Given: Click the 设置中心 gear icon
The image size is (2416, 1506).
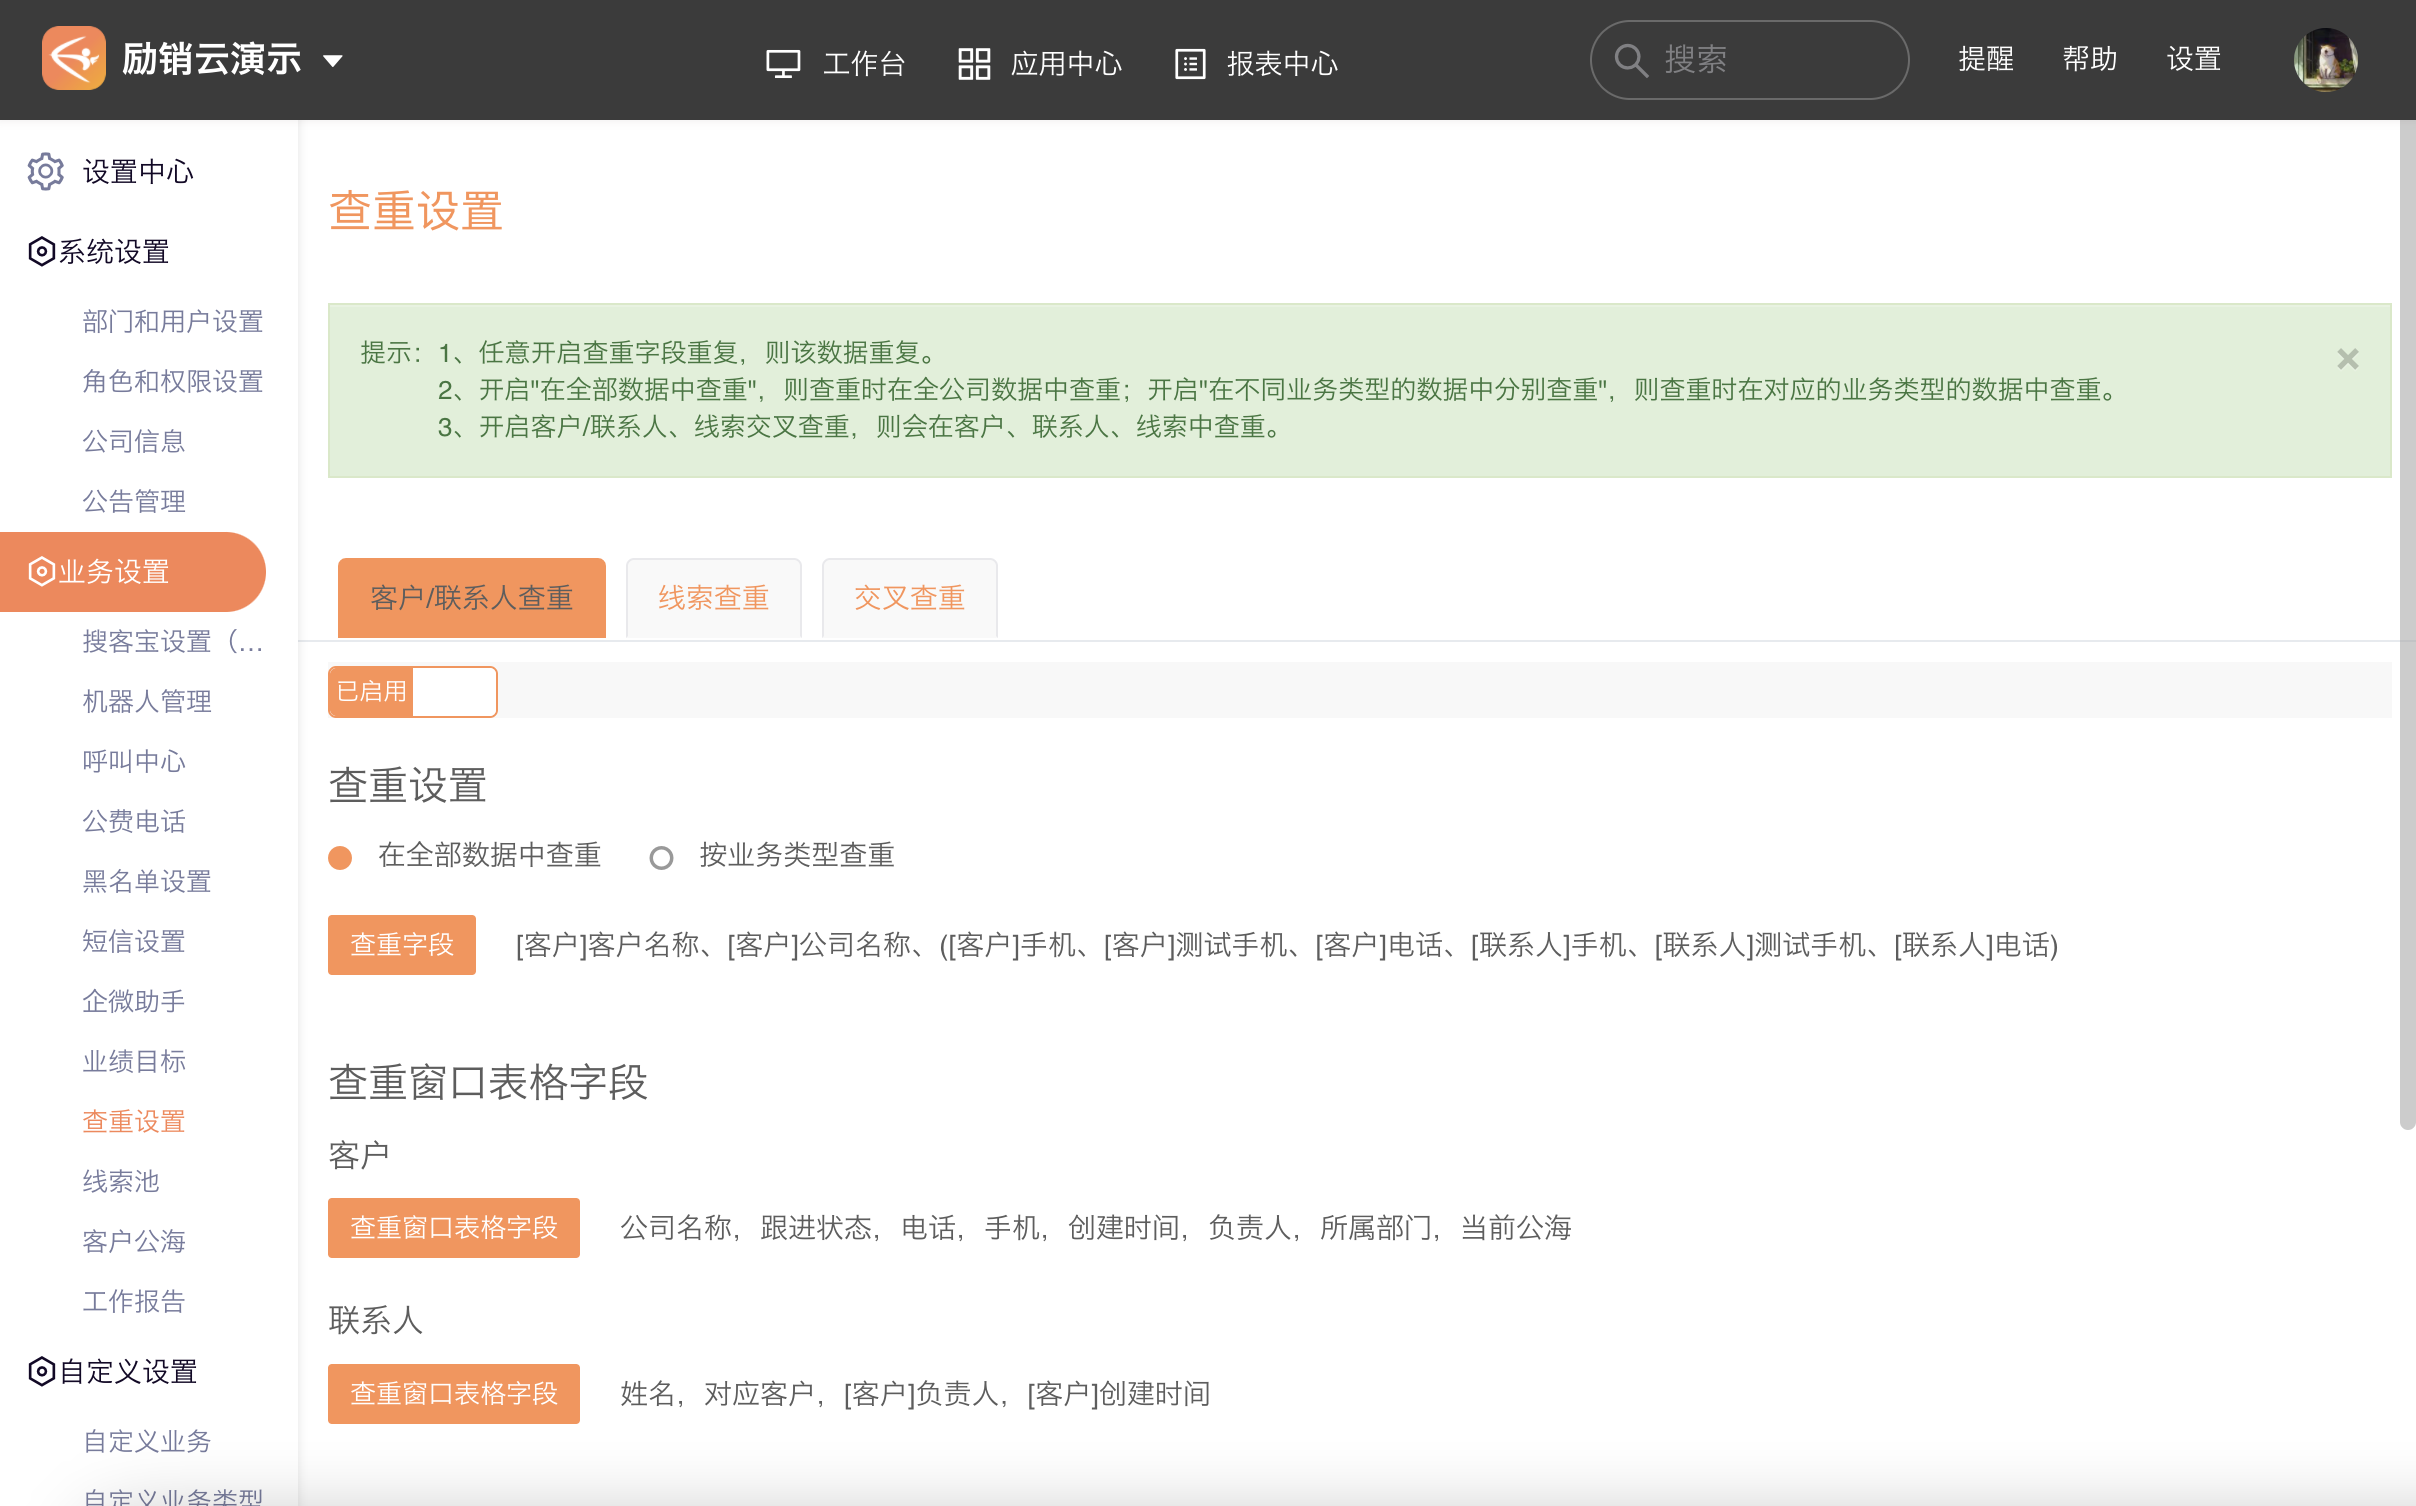Looking at the screenshot, I should click(x=45, y=172).
